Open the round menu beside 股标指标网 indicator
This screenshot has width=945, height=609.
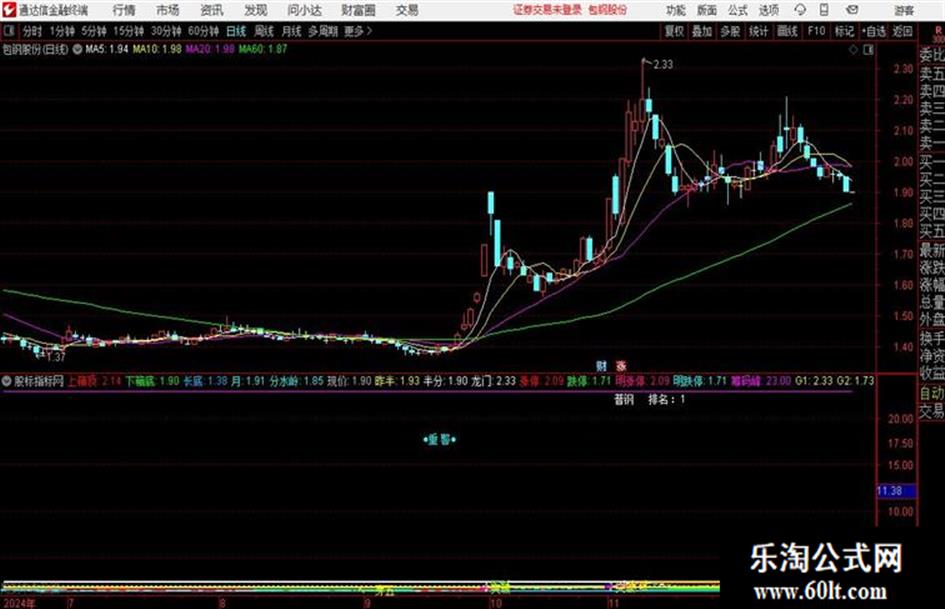[x=7, y=381]
